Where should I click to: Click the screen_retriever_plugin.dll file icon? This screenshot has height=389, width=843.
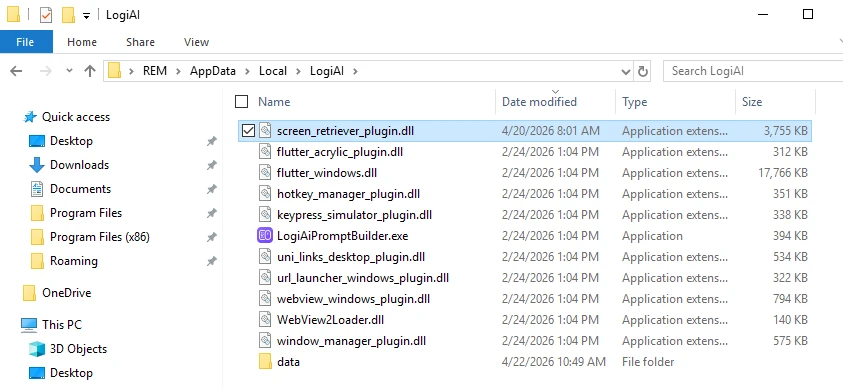coord(265,131)
